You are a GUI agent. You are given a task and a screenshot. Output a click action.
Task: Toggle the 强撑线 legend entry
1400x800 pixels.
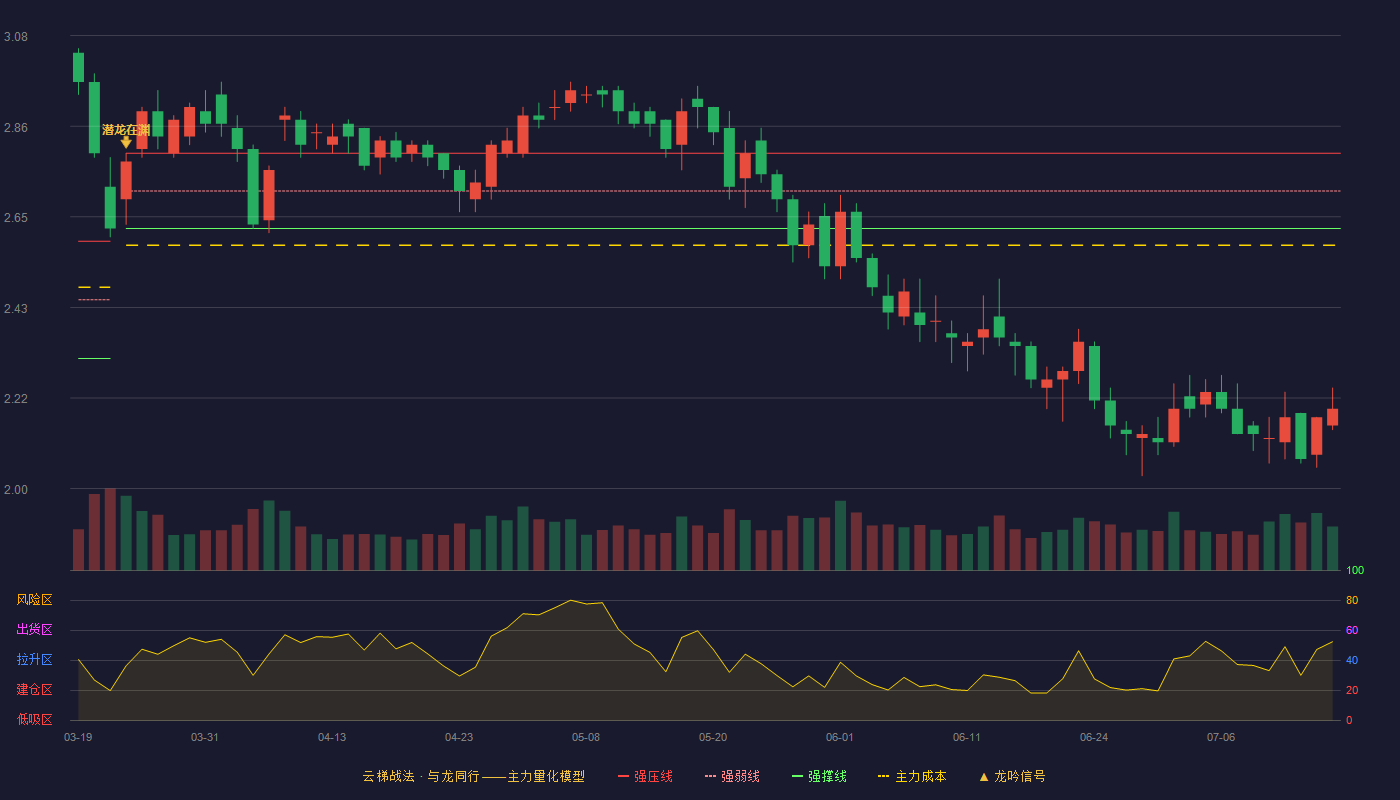pyautogui.click(x=819, y=776)
